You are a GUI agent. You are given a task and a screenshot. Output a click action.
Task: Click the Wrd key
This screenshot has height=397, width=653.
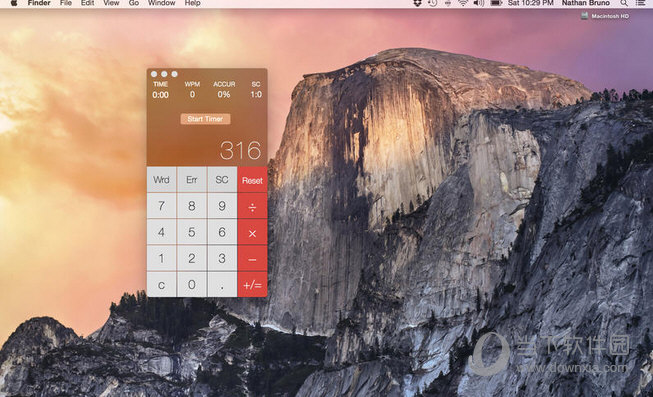coord(162,180)
